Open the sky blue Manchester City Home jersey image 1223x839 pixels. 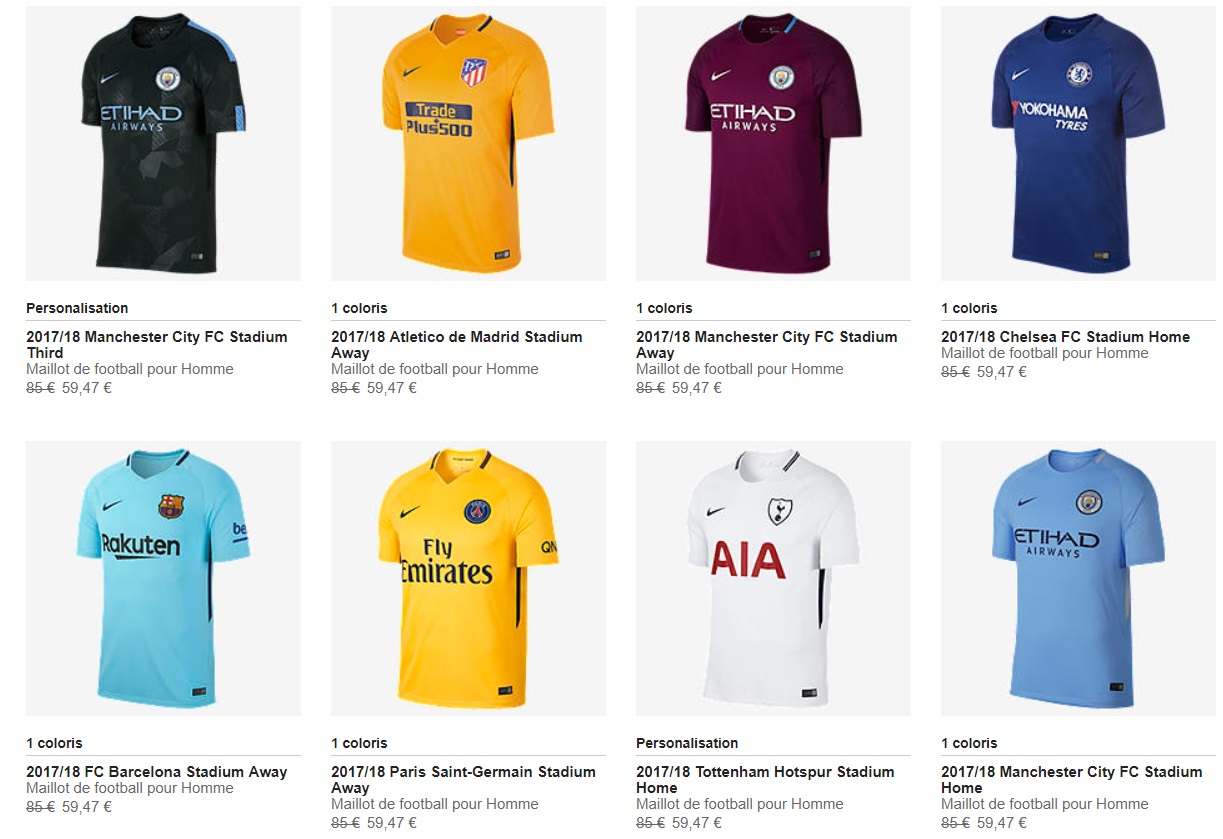pos(1078,578)
